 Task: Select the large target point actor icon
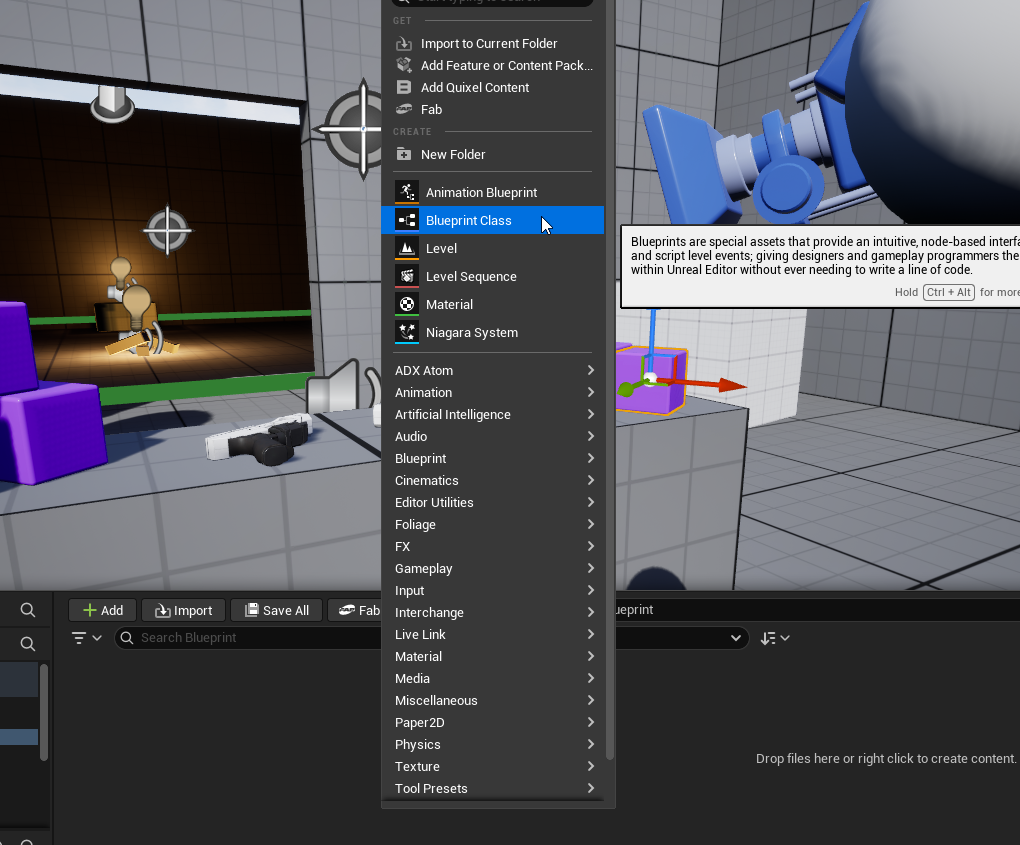353,129
